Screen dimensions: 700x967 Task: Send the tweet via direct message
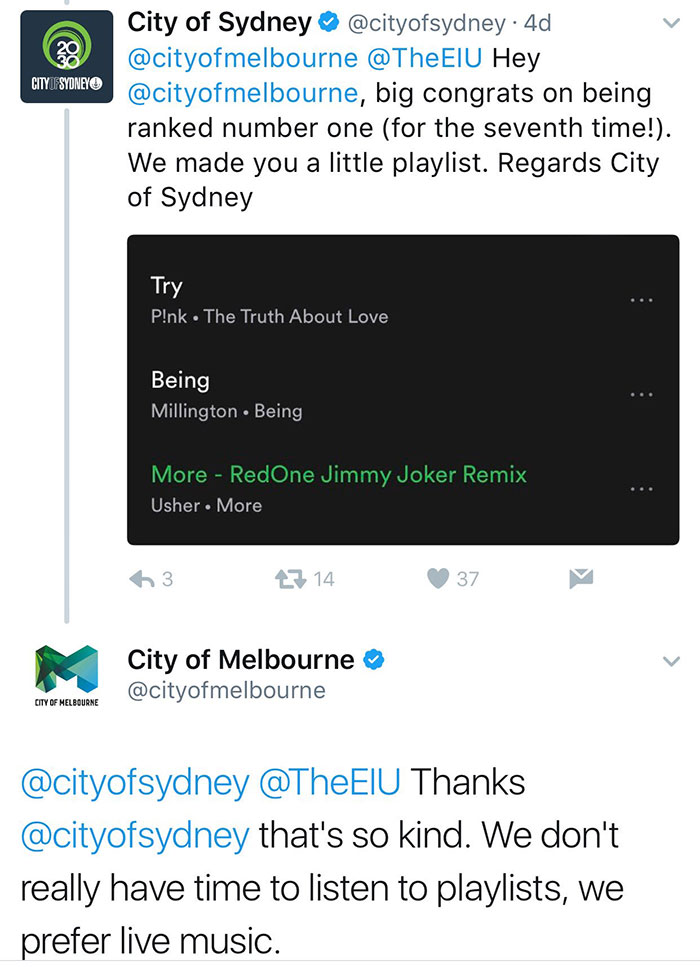click(581, 579)
